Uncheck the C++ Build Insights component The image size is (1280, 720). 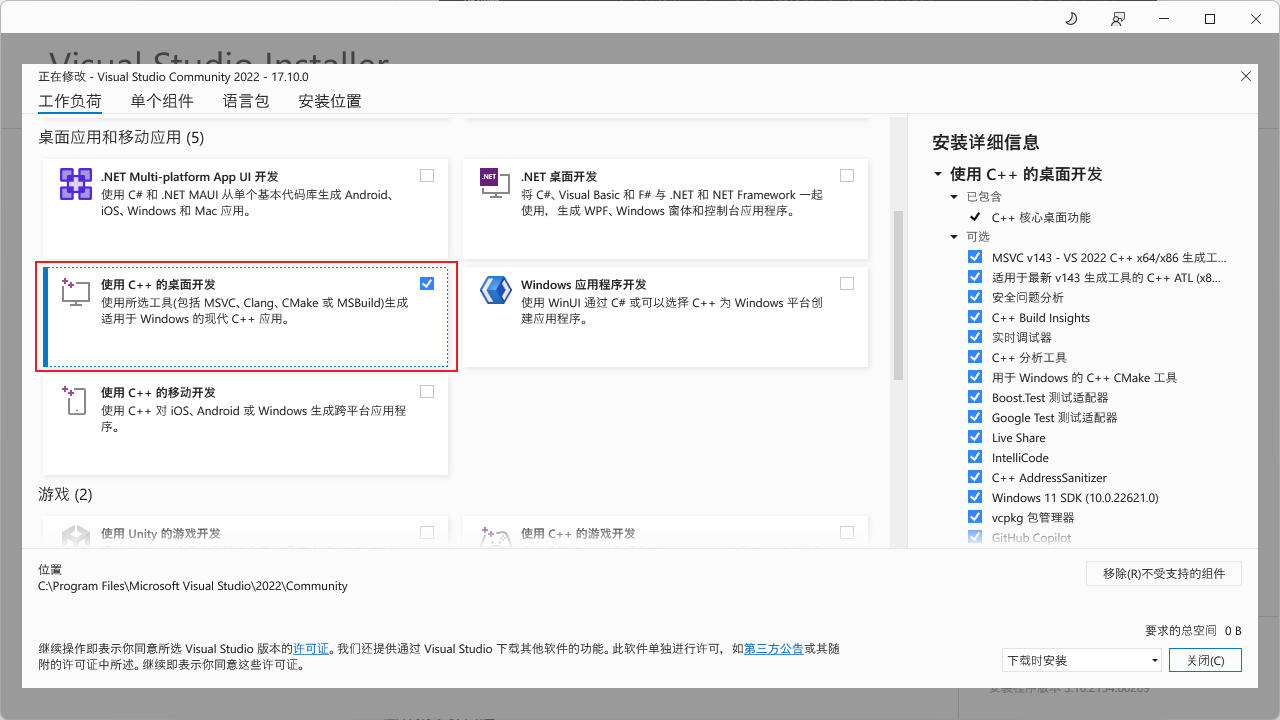pos(975,317)
